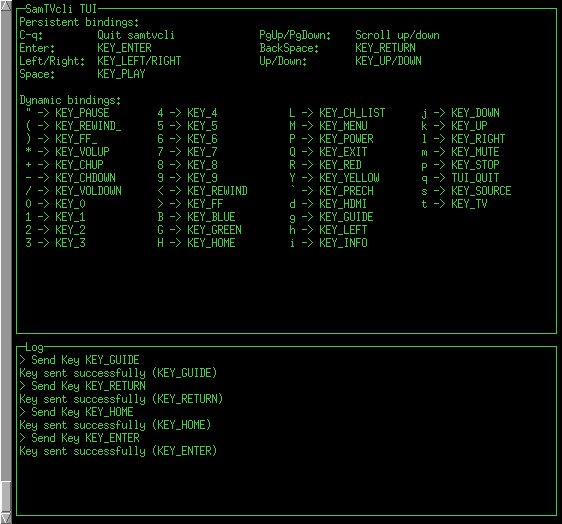The width and height of the screenshot is (562, 524).
Task: Click log line '> Send Key KEY_ENTER'
Action: click(79, 438)
